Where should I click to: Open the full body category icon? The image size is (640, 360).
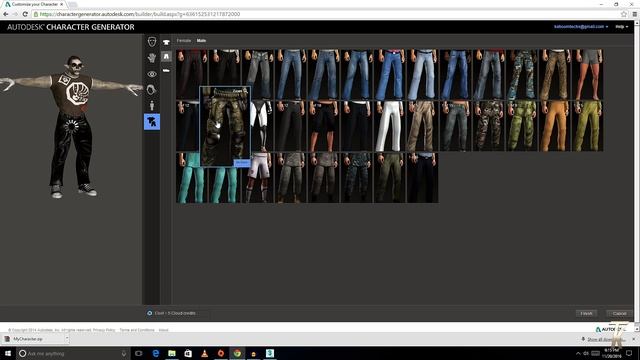click(152, 106)
